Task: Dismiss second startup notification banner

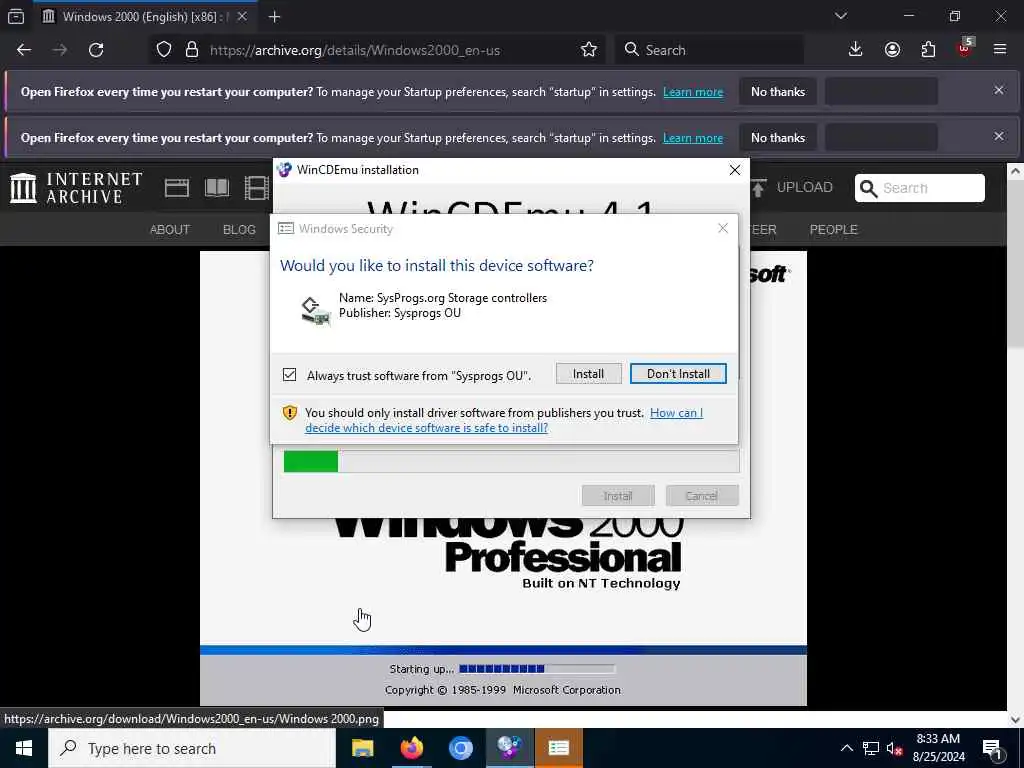Action: (x=999, y=136)
